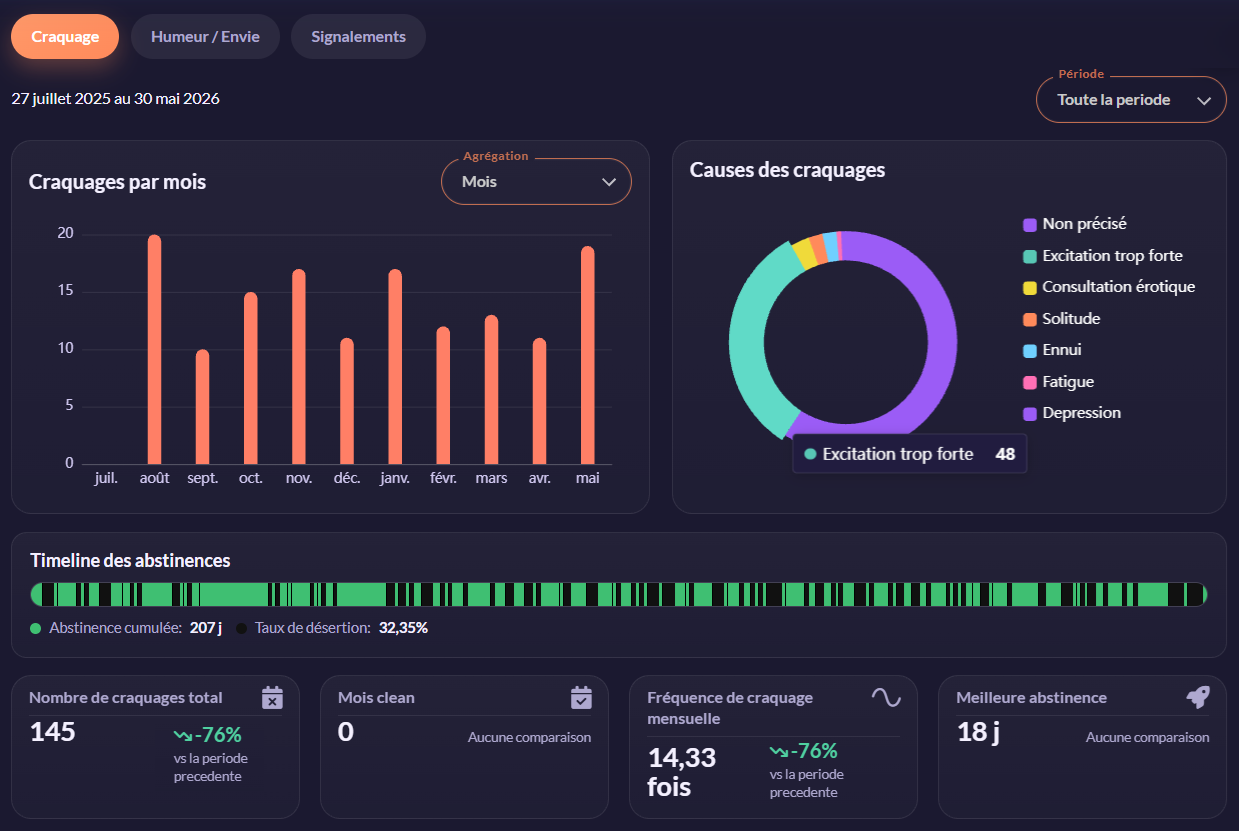This screenshot has height=831, width=1239.
Task: Toggle the Non précisé legend entry
Action: (x=1075, y=224)
